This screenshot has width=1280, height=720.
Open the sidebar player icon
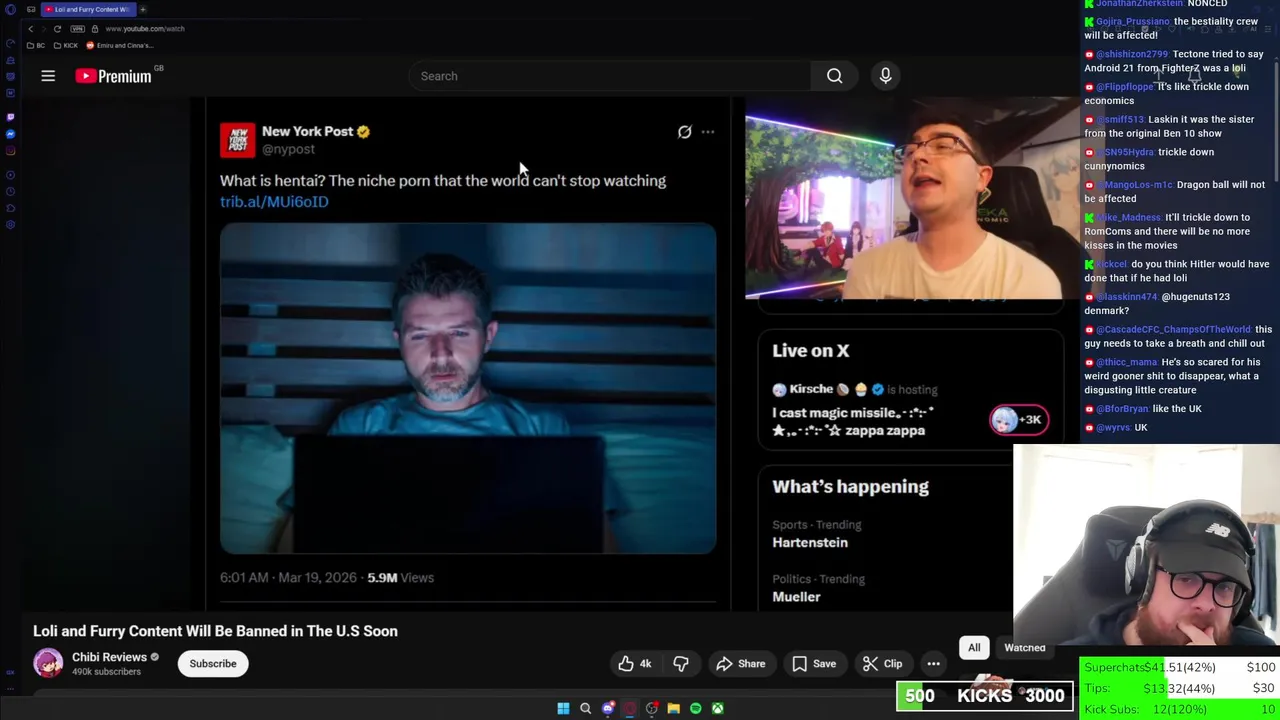tap(11, 175)
